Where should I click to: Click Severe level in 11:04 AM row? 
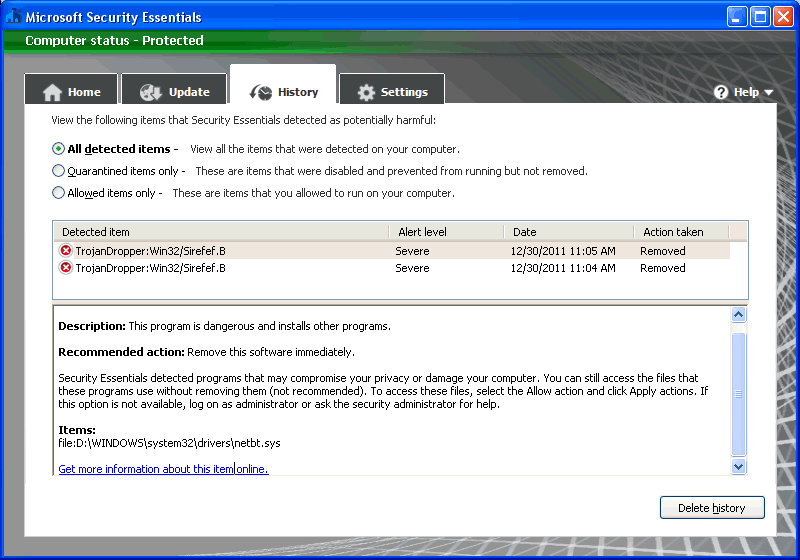pyautogui.click(x=412, y=268)
